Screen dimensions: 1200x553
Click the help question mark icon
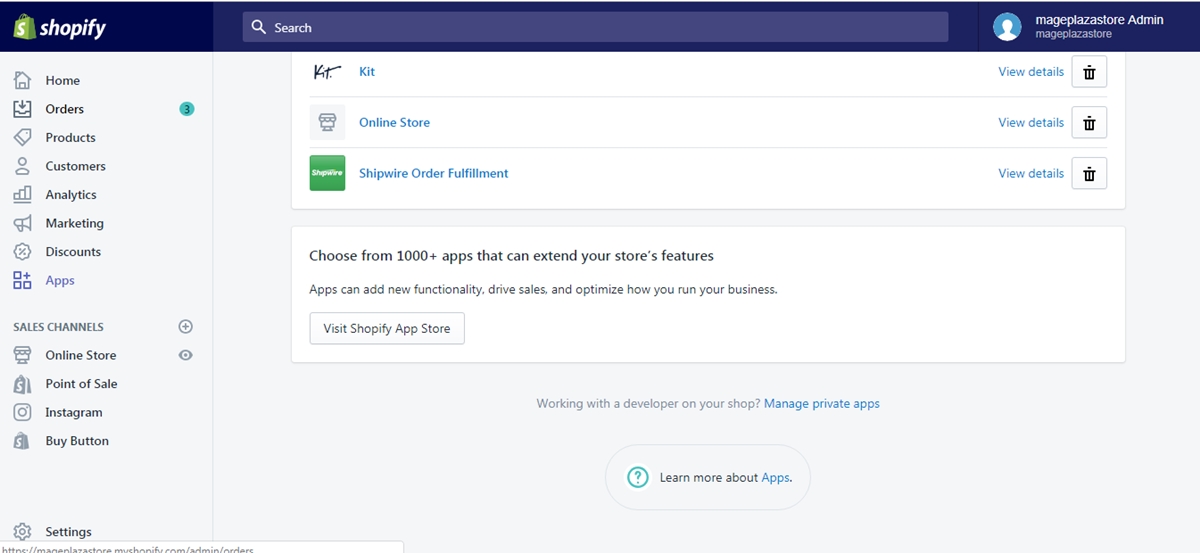tap(638, 477)
